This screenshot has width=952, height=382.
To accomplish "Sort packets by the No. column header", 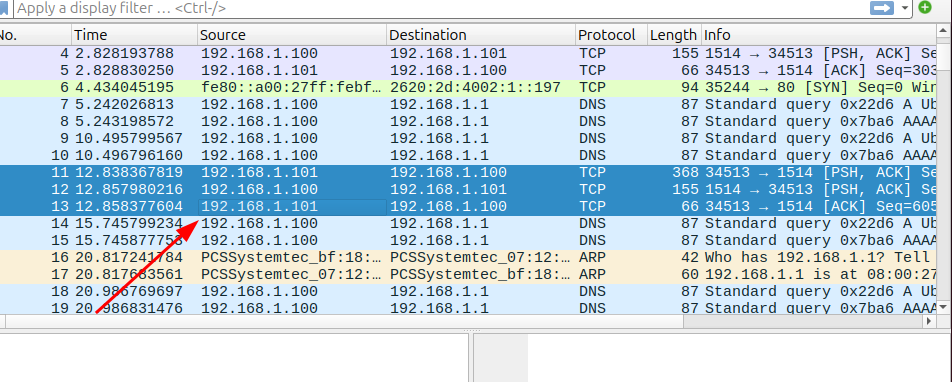I will coord(36,35).
